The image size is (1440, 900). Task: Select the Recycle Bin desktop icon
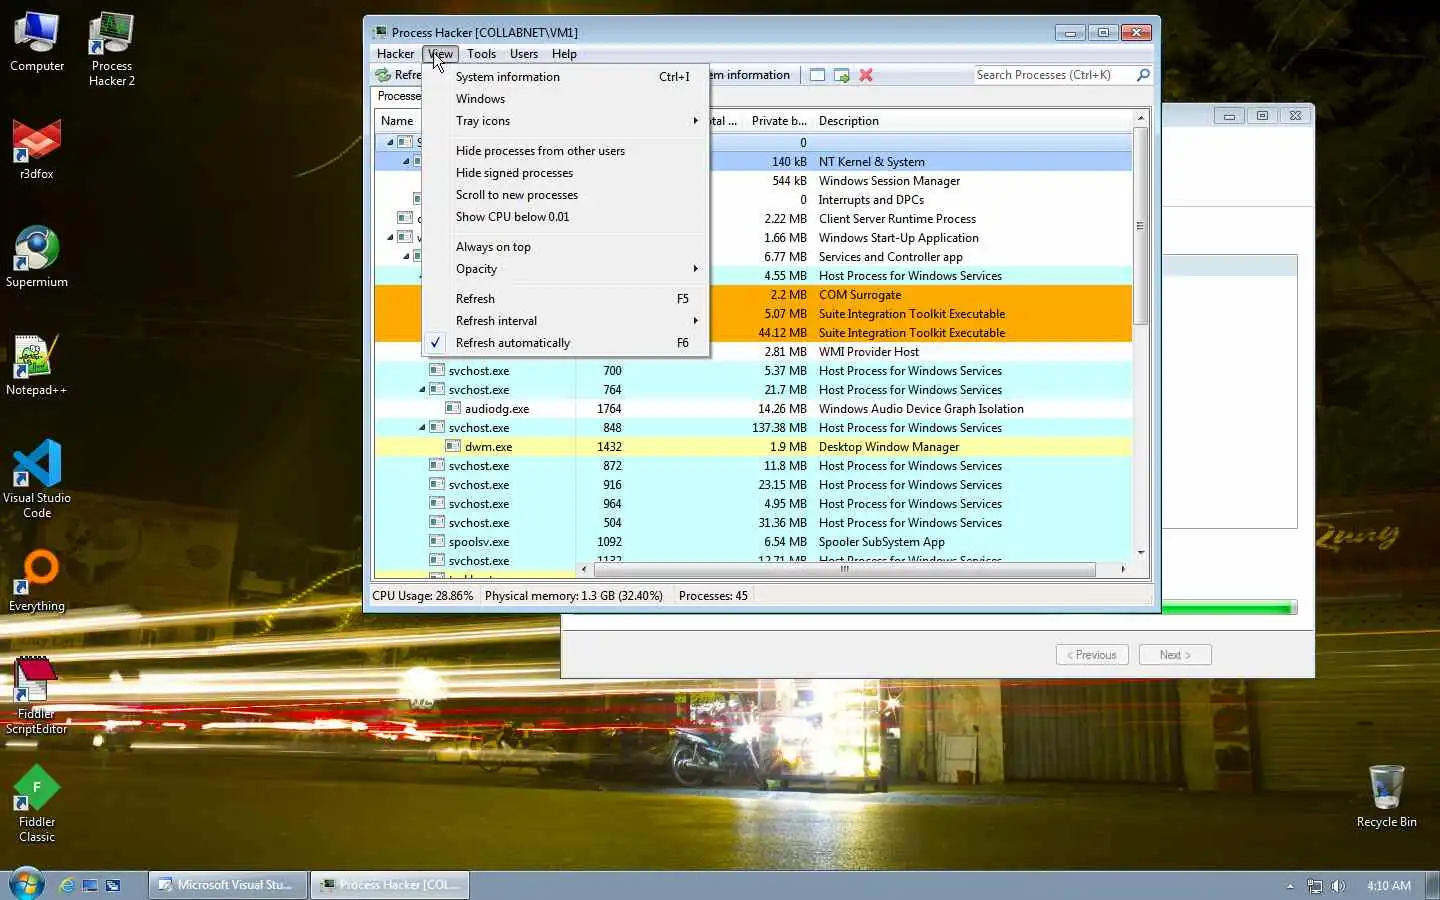(1386, 797)
